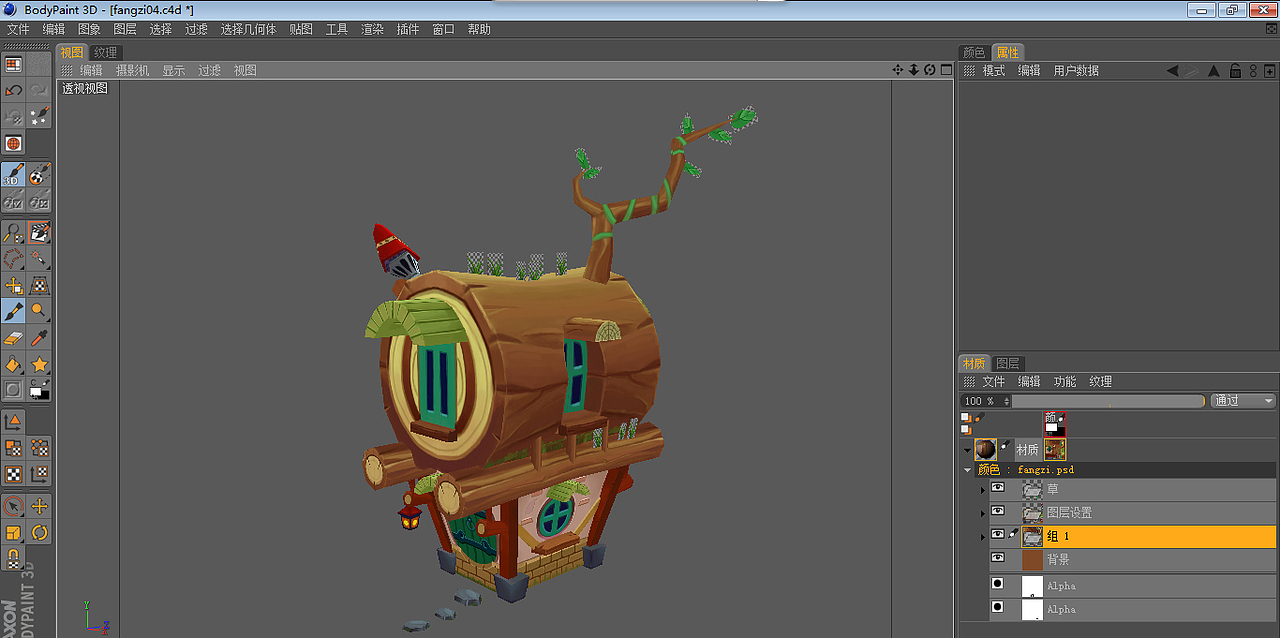The width and height of the screenshot is (1280, 638).
Task: Toggle the viewport maximize square icon
Action: (946, 70)
